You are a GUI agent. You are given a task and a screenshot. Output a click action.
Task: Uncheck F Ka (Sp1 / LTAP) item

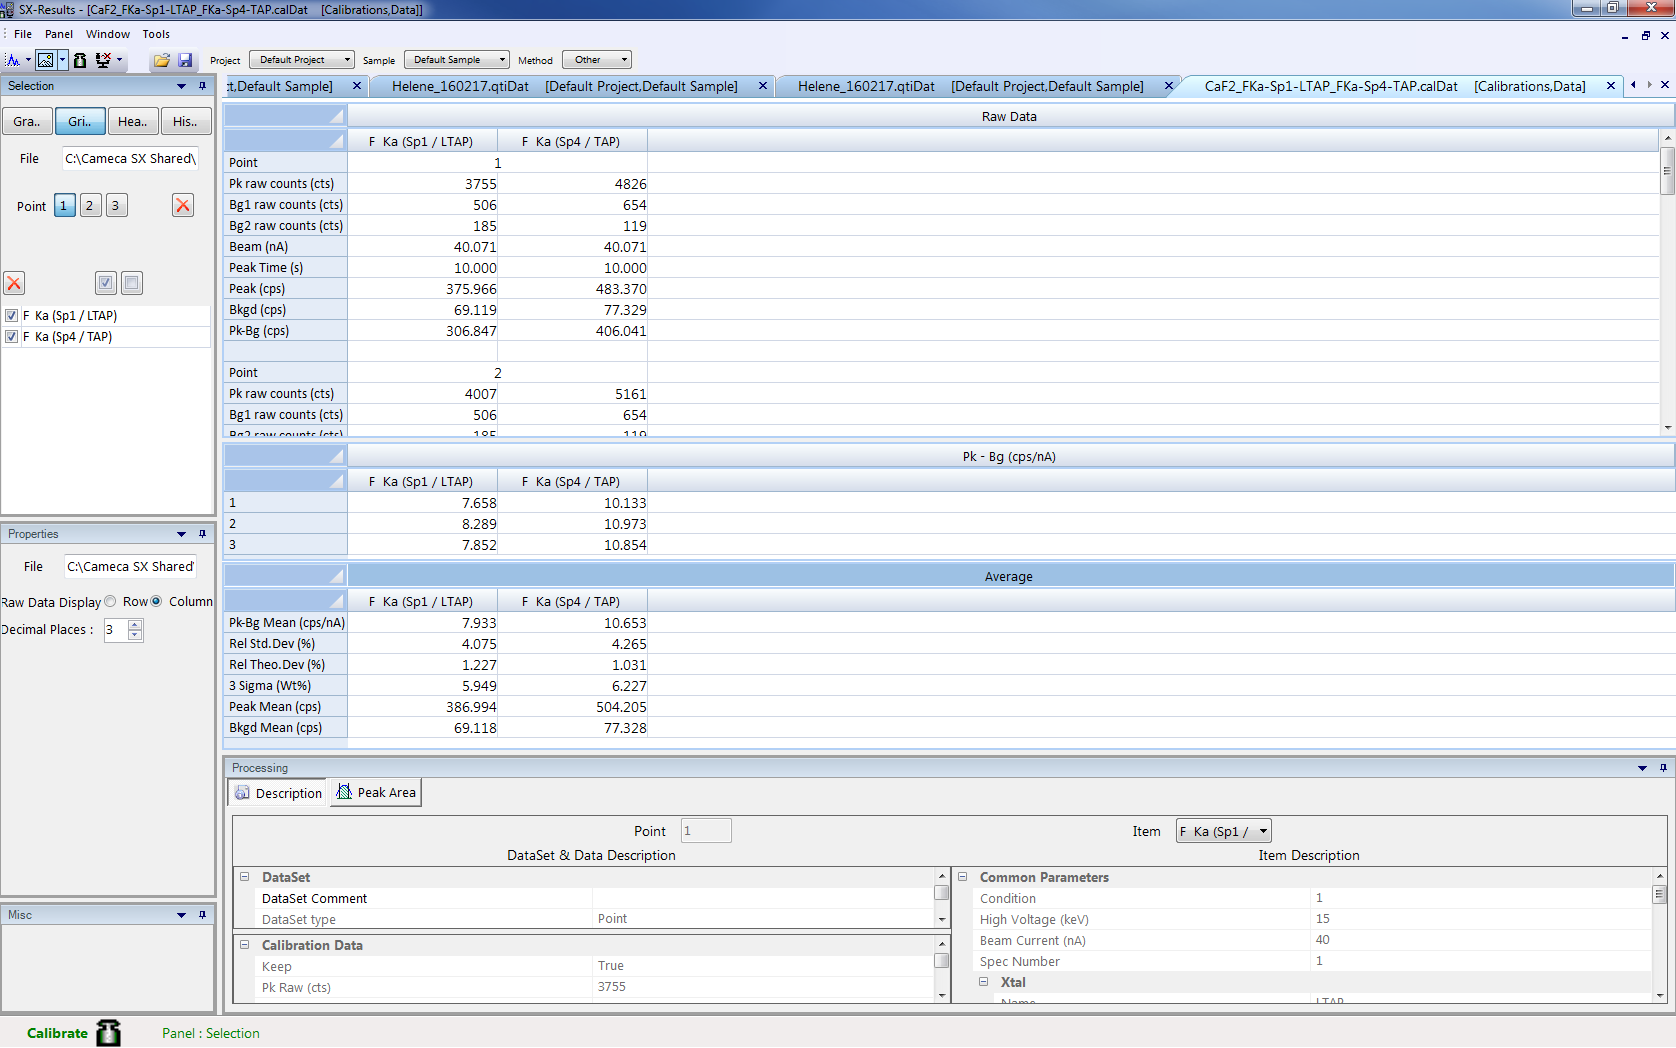12,316
